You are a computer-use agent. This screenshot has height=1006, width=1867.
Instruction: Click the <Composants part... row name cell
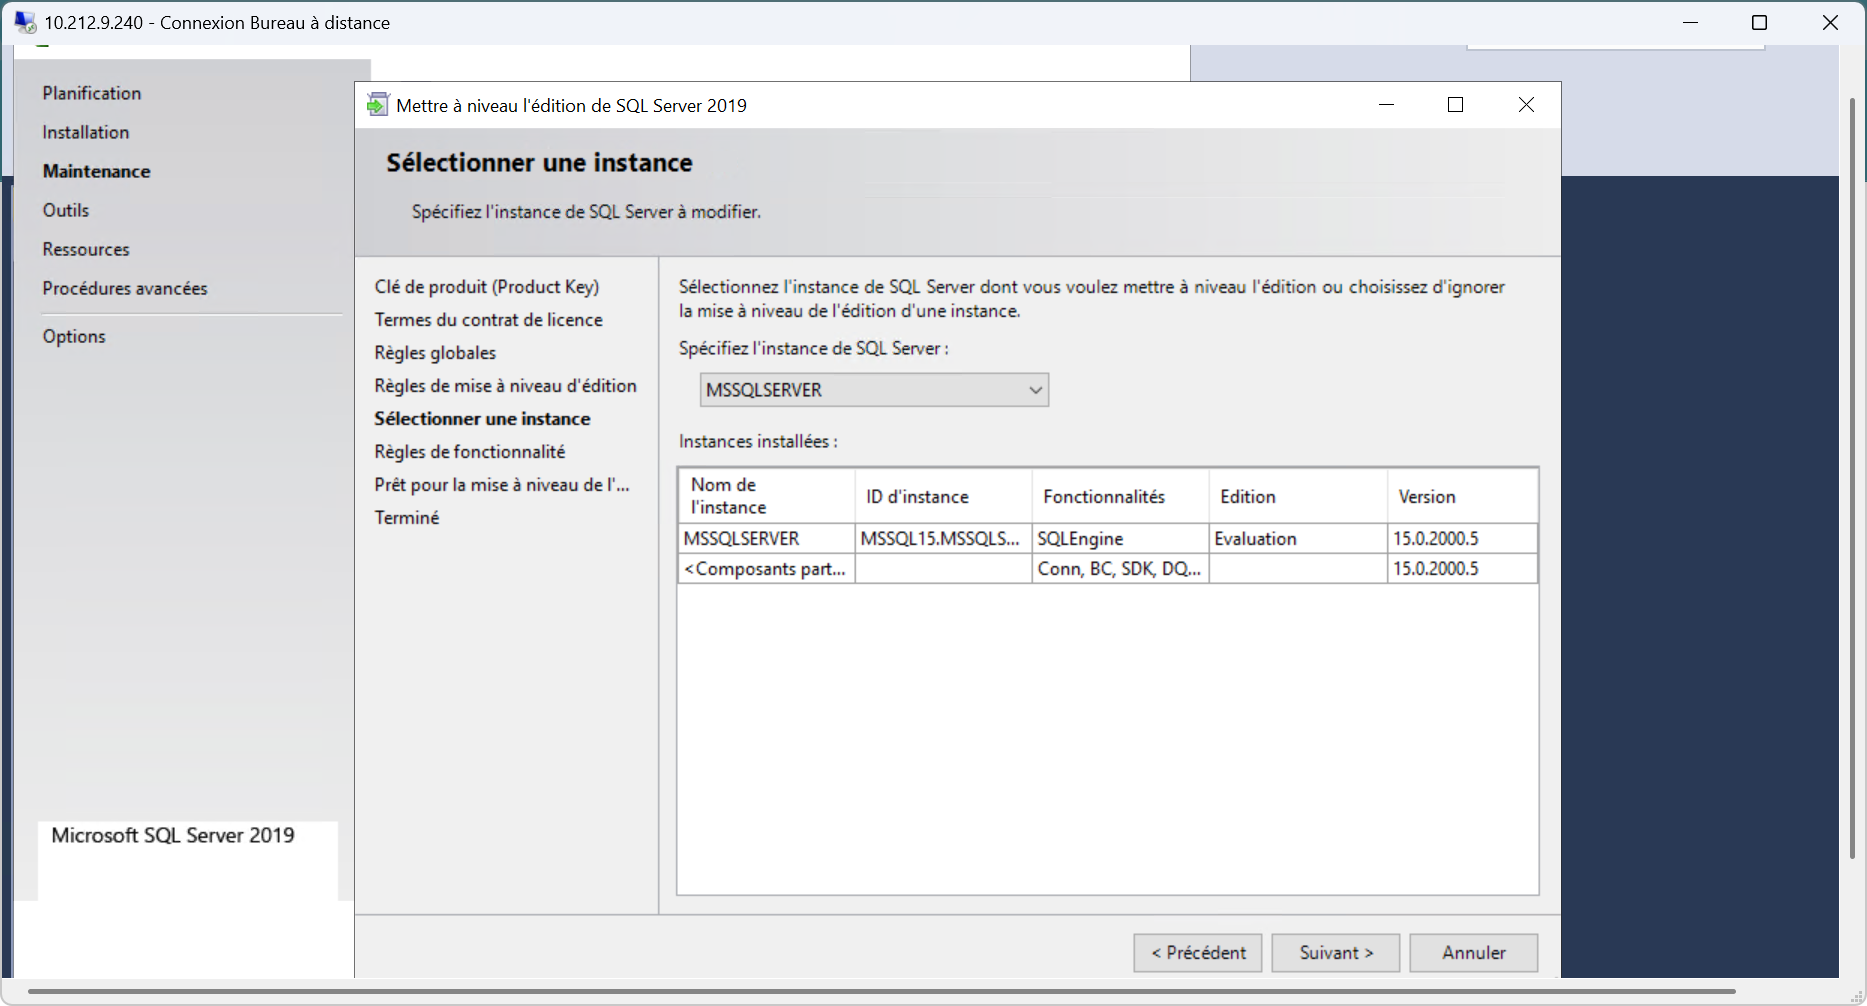[766, 569]
